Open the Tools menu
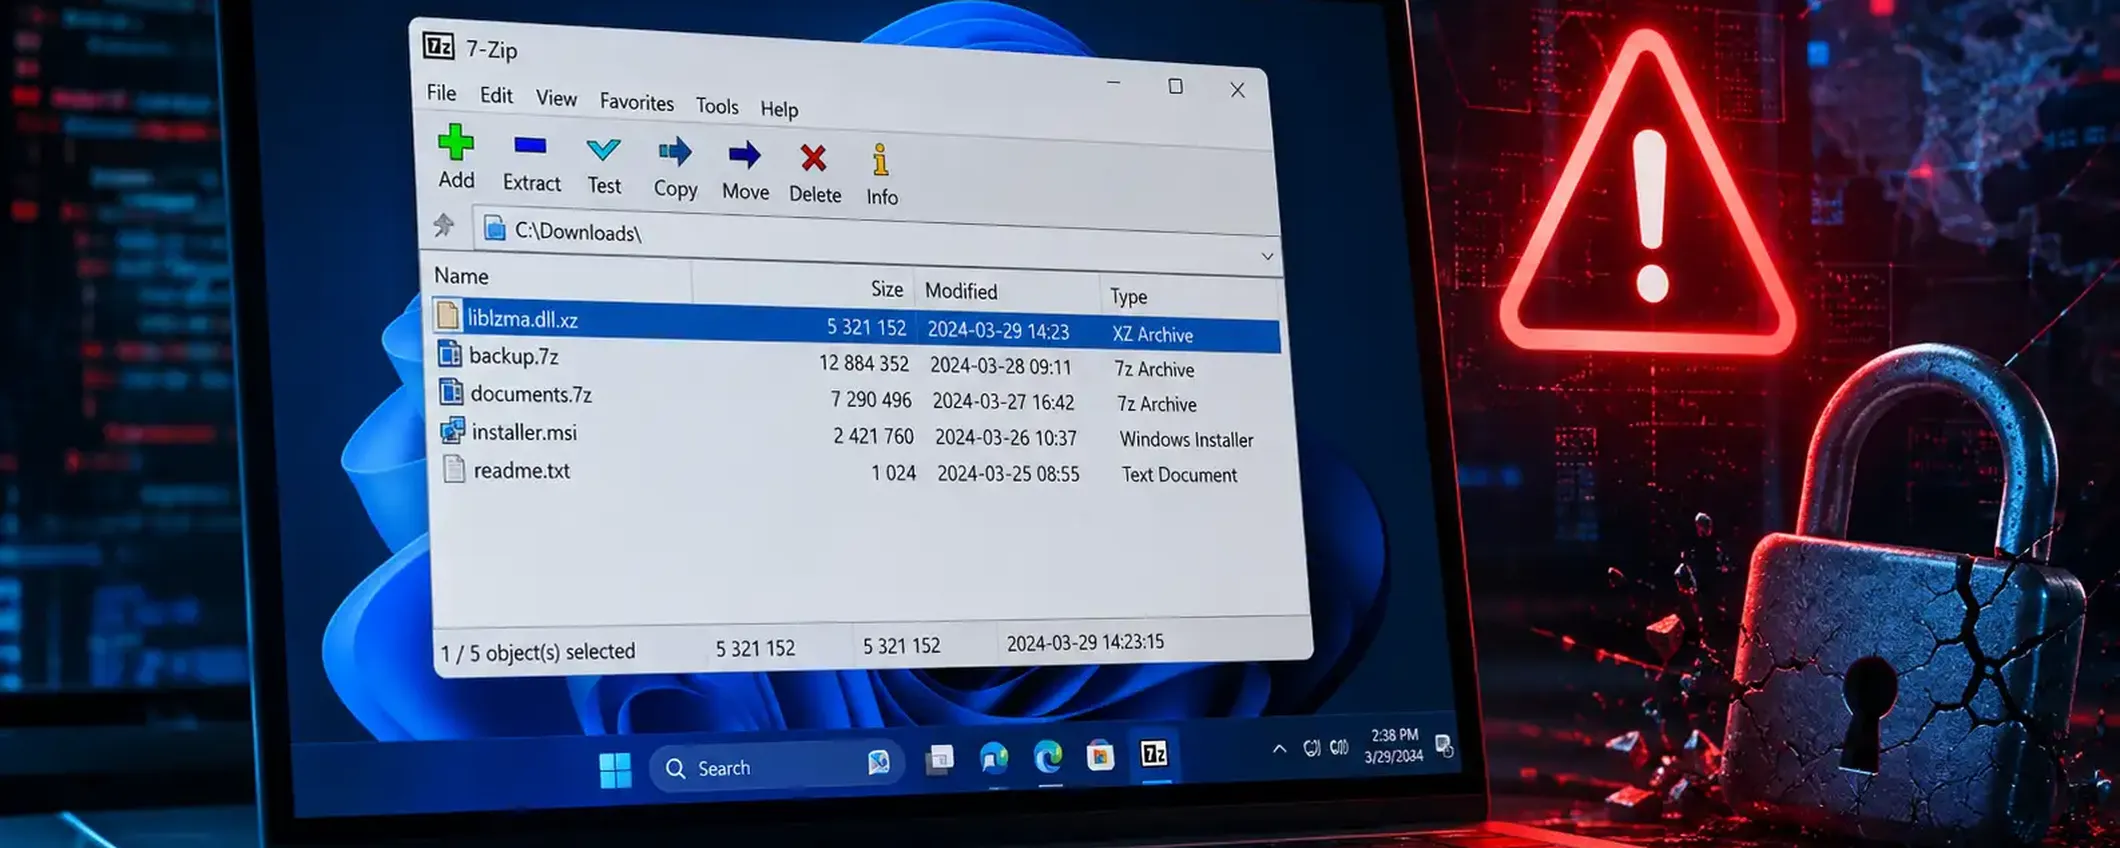This screenshot has width=2120, height=848. pyautogui.click(x=717, y=106)
